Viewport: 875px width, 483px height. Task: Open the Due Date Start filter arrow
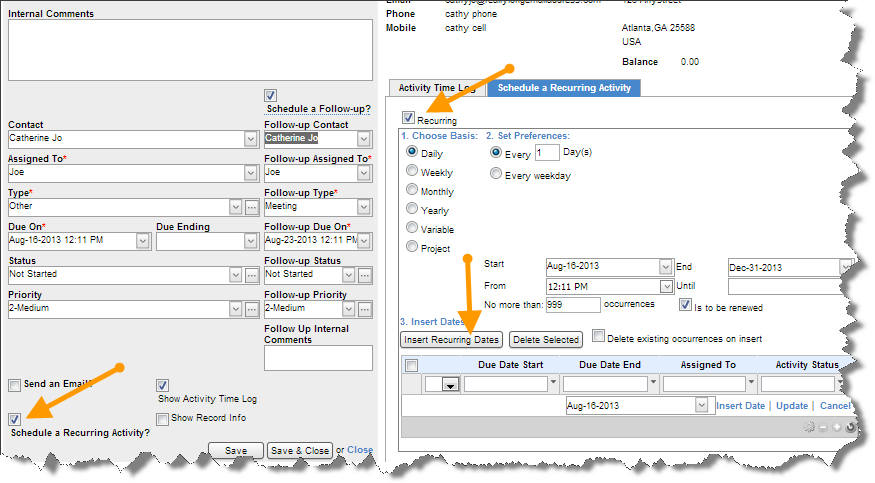[x=554, y=384]
